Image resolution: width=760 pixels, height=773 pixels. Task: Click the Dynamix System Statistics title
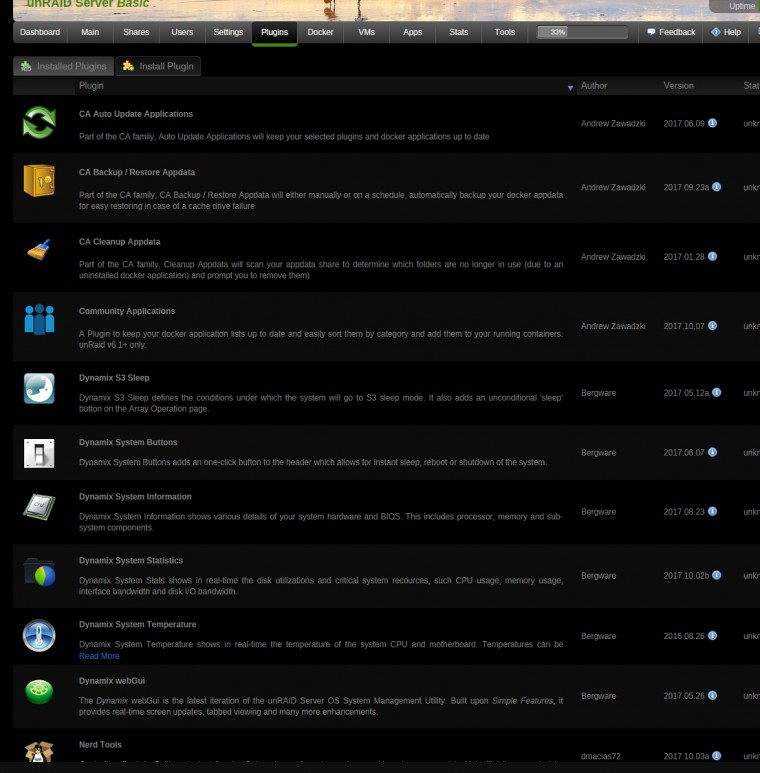tap(131, 561)
